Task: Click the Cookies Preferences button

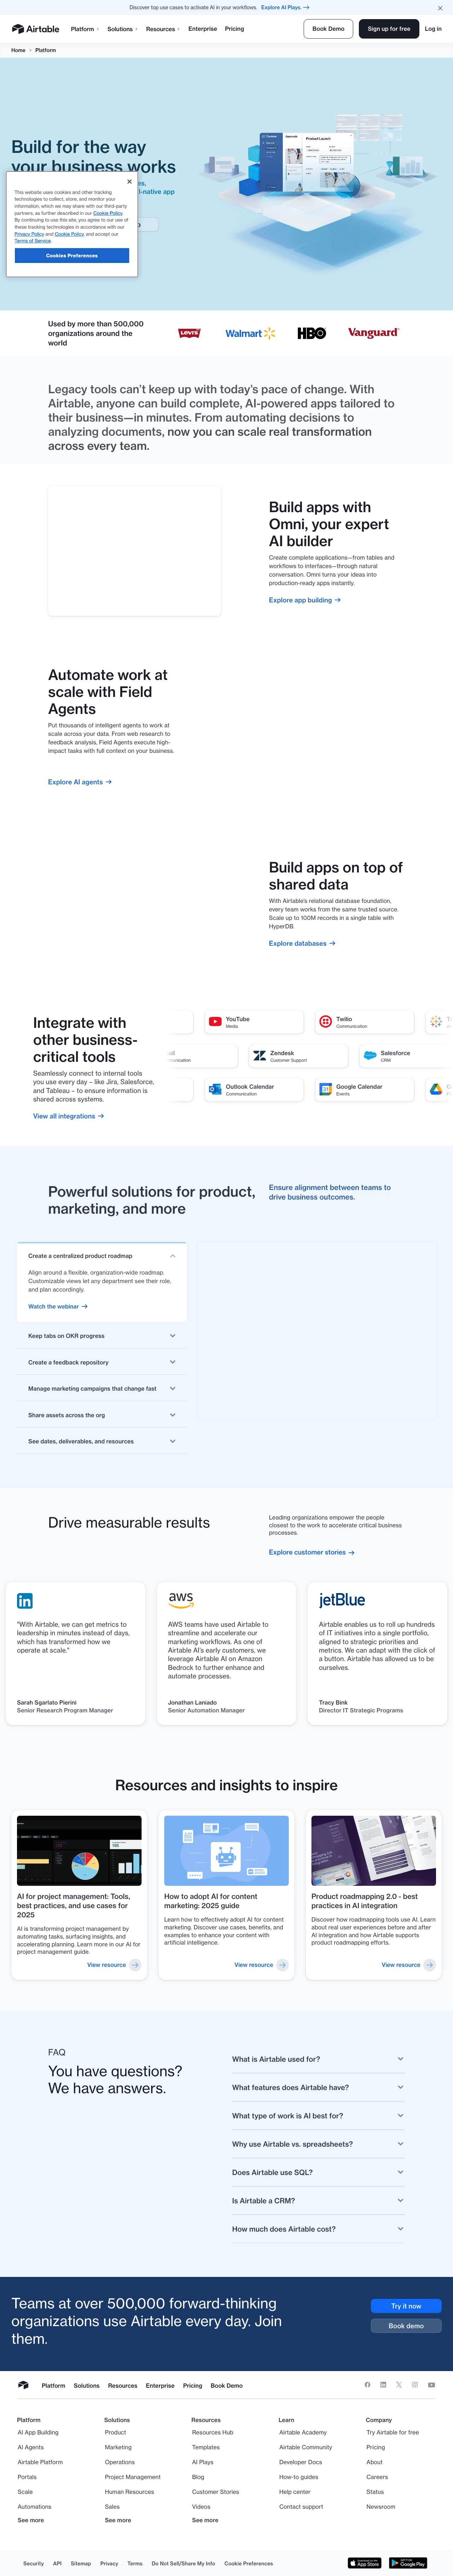Action: 72,256
